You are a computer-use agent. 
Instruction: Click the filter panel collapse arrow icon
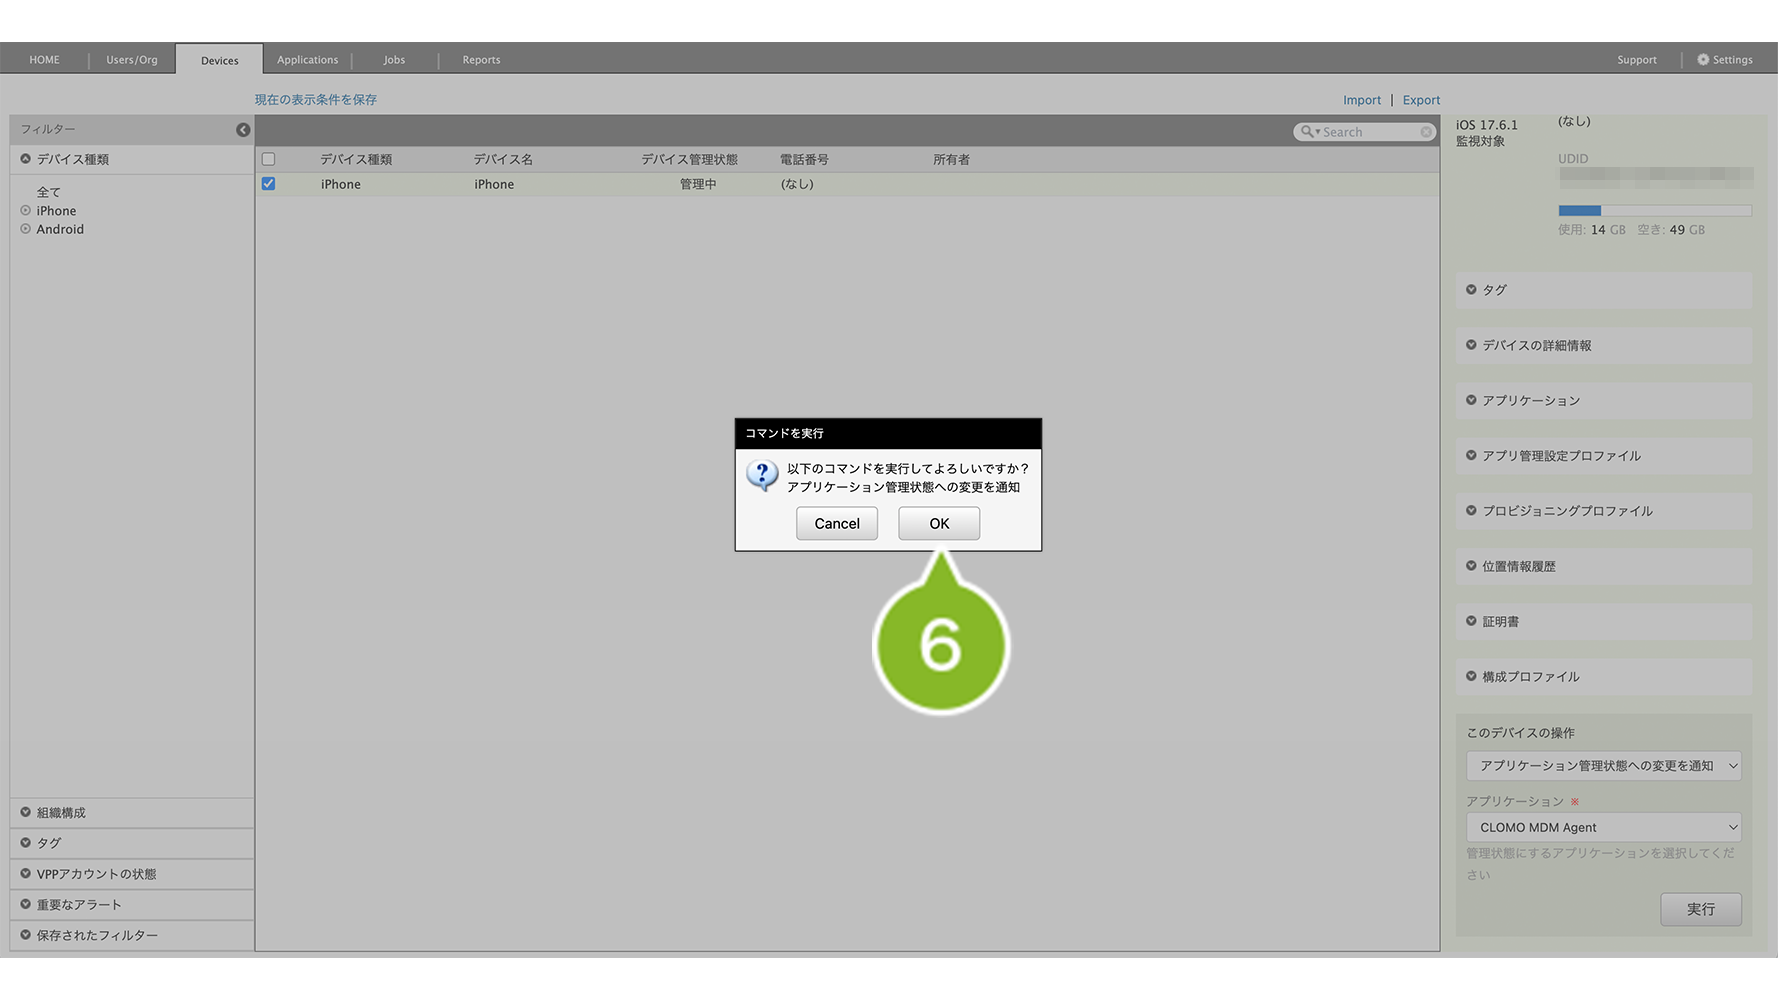coord(243,130)
